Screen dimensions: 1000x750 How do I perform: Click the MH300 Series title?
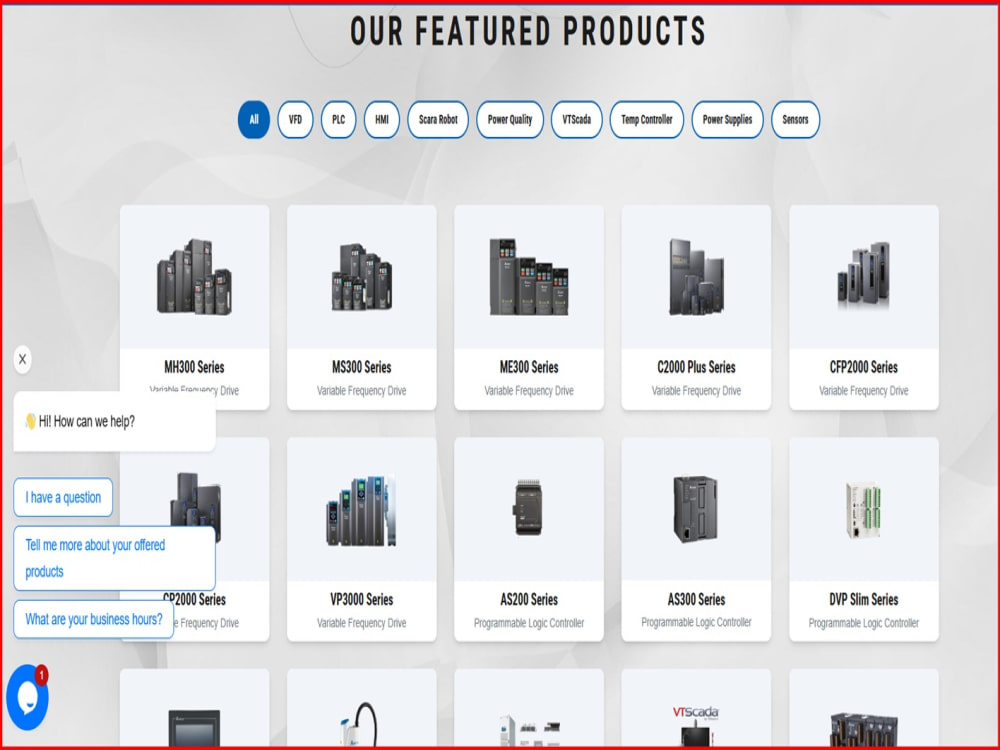pos(195,367)
